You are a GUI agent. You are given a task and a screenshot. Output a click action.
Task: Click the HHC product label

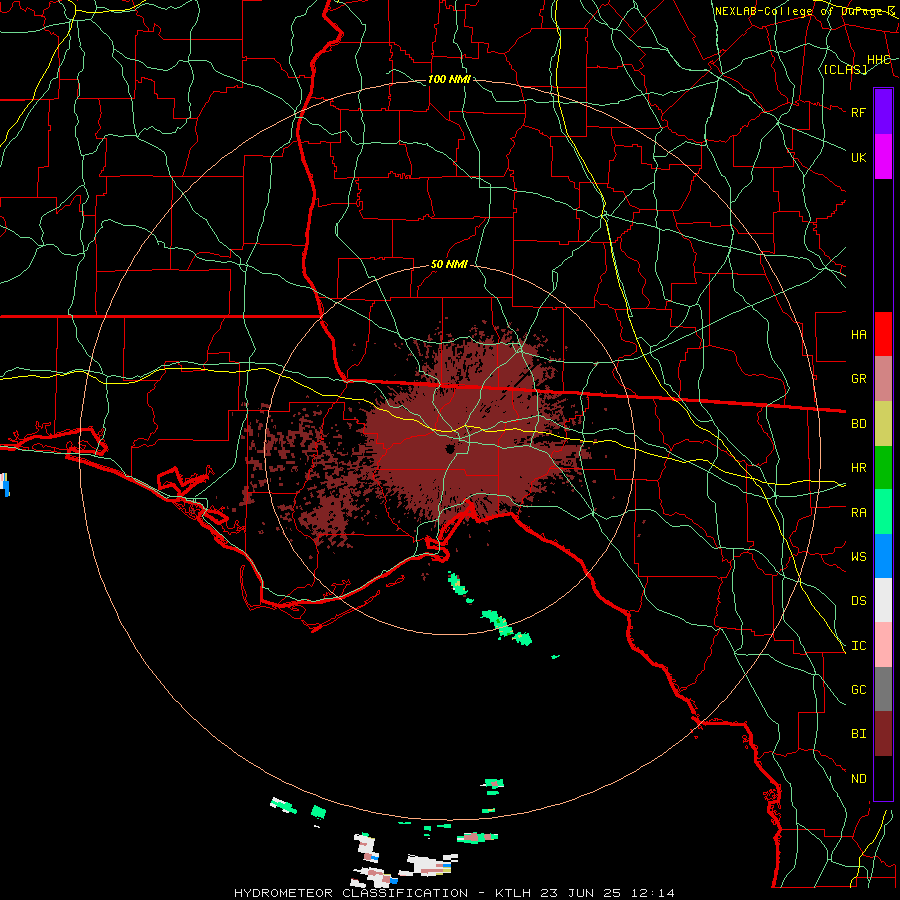pos(878,60)
